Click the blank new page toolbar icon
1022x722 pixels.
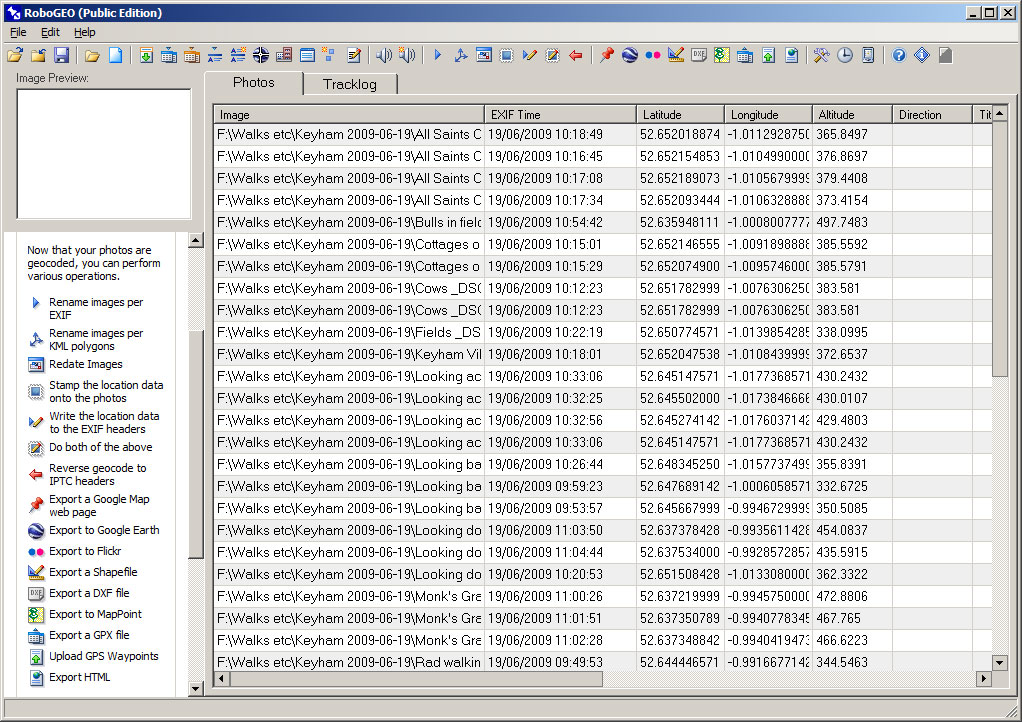pos(115,55)
